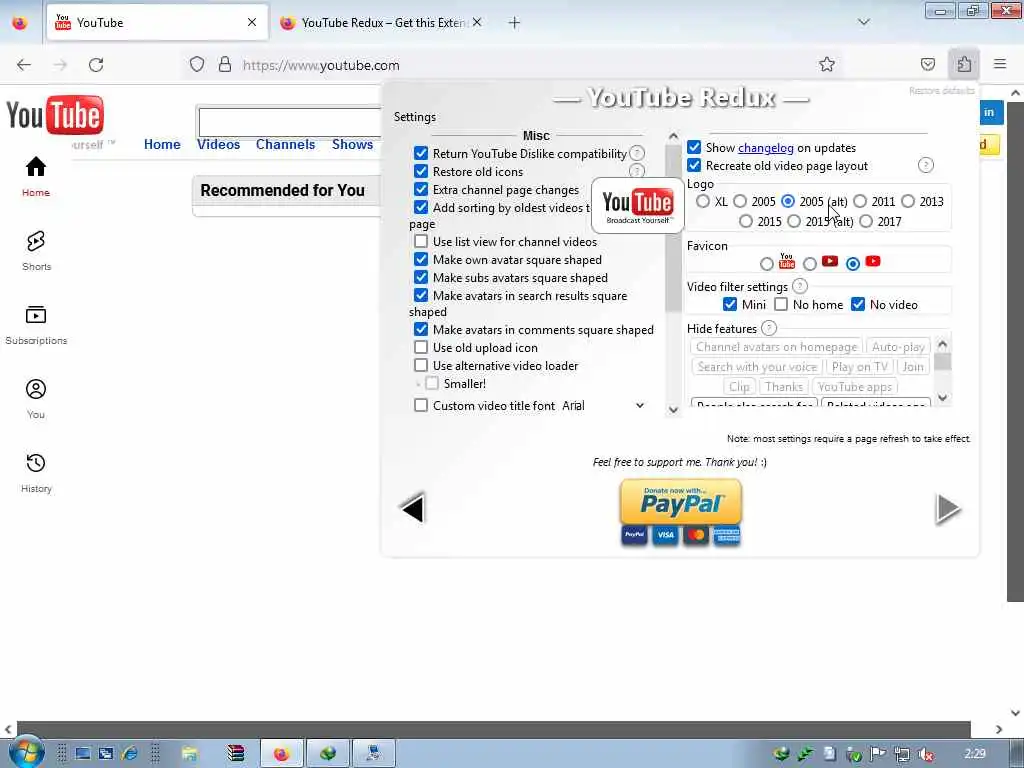Click Hide features list scroll up arrow
Screen dimensions: 1024x768
[x=942, y=344]
